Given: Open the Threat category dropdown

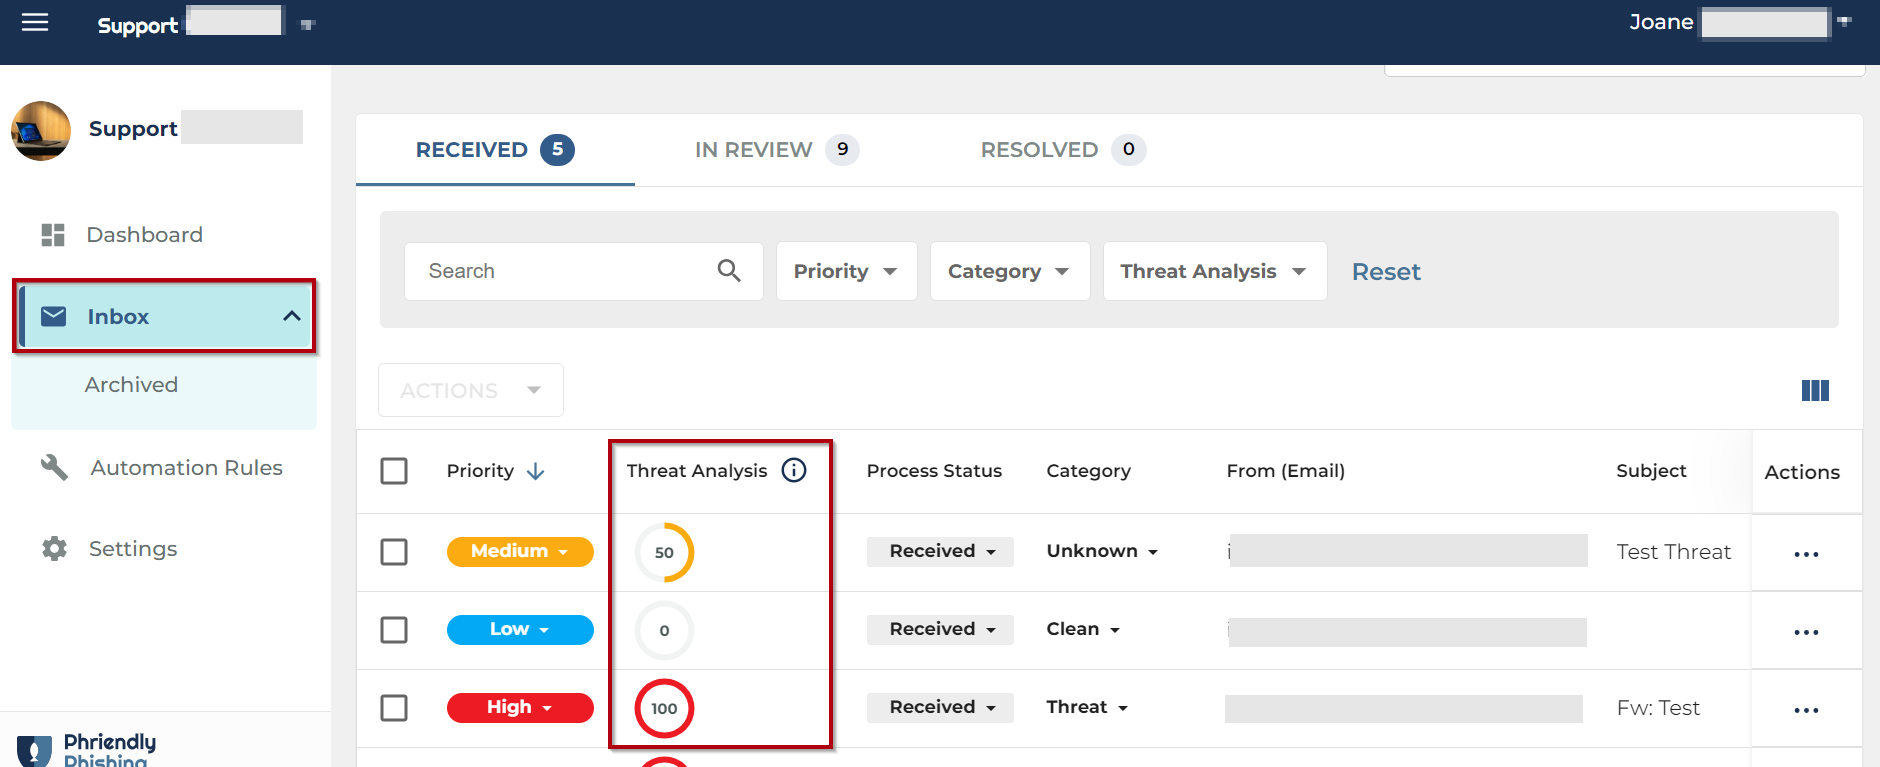Looking at the screenshot, I should (x=1087, y=707).
